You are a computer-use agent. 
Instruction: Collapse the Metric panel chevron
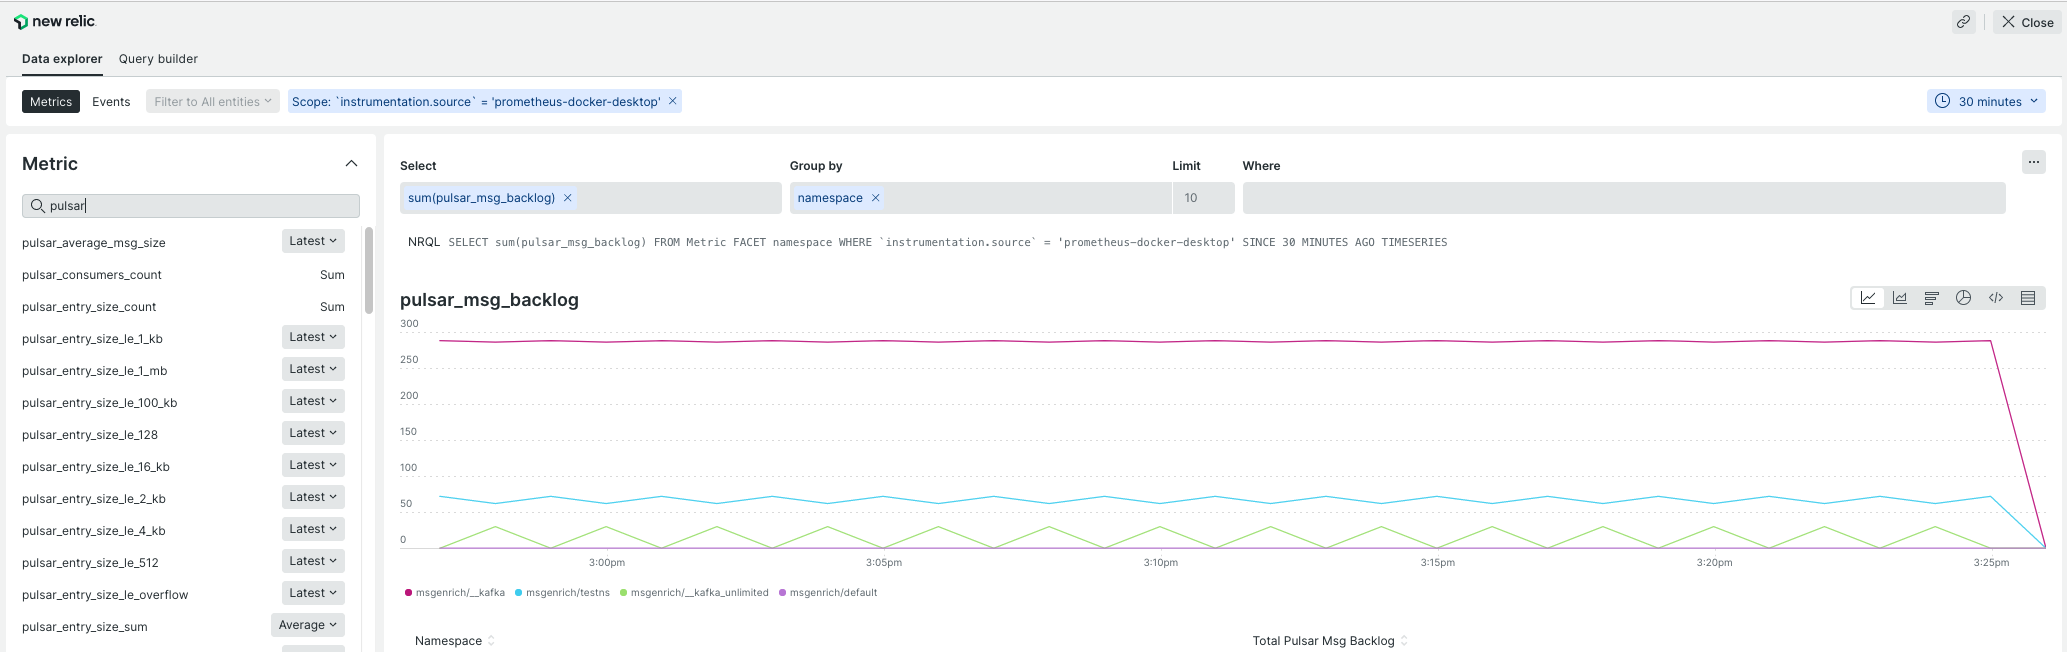pyautogui.click(x=351, y=164)
